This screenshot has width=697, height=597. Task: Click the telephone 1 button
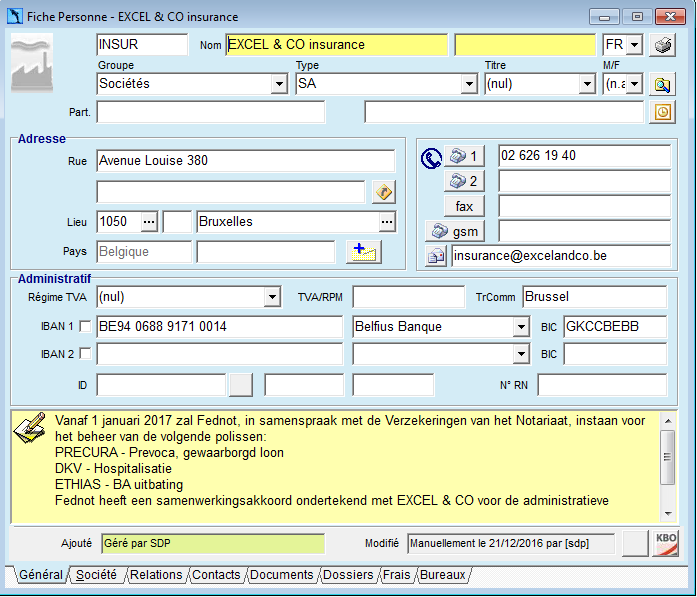pos(464,156)
